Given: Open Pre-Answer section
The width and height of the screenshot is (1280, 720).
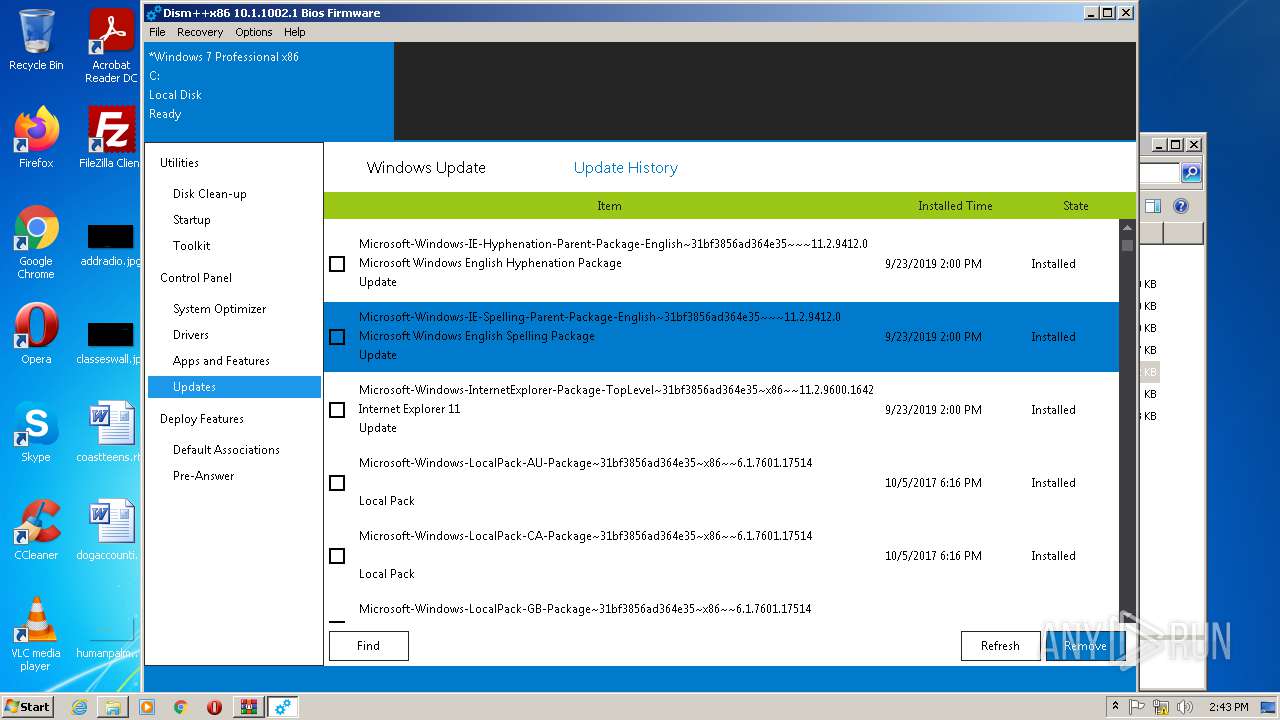Looking at the screenshot, I should tap(203, 476).
